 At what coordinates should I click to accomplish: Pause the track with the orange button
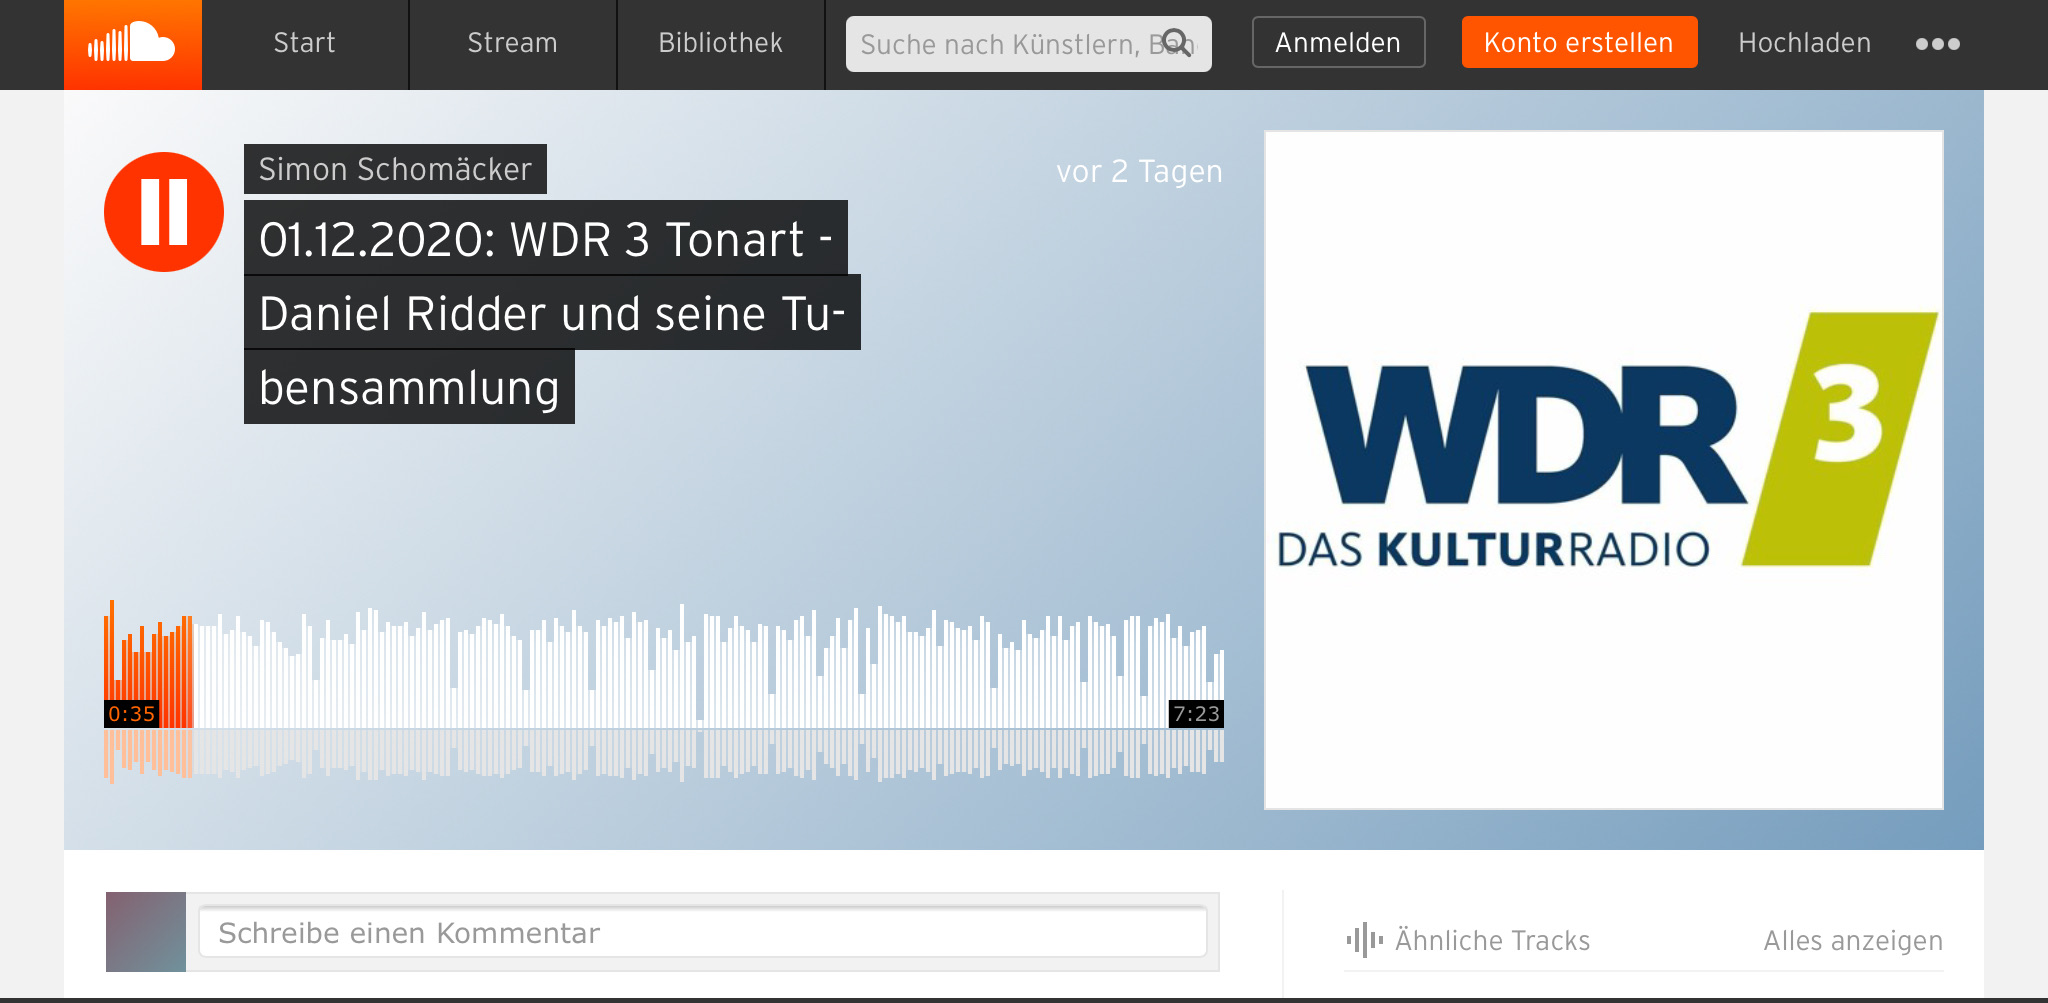164,212
